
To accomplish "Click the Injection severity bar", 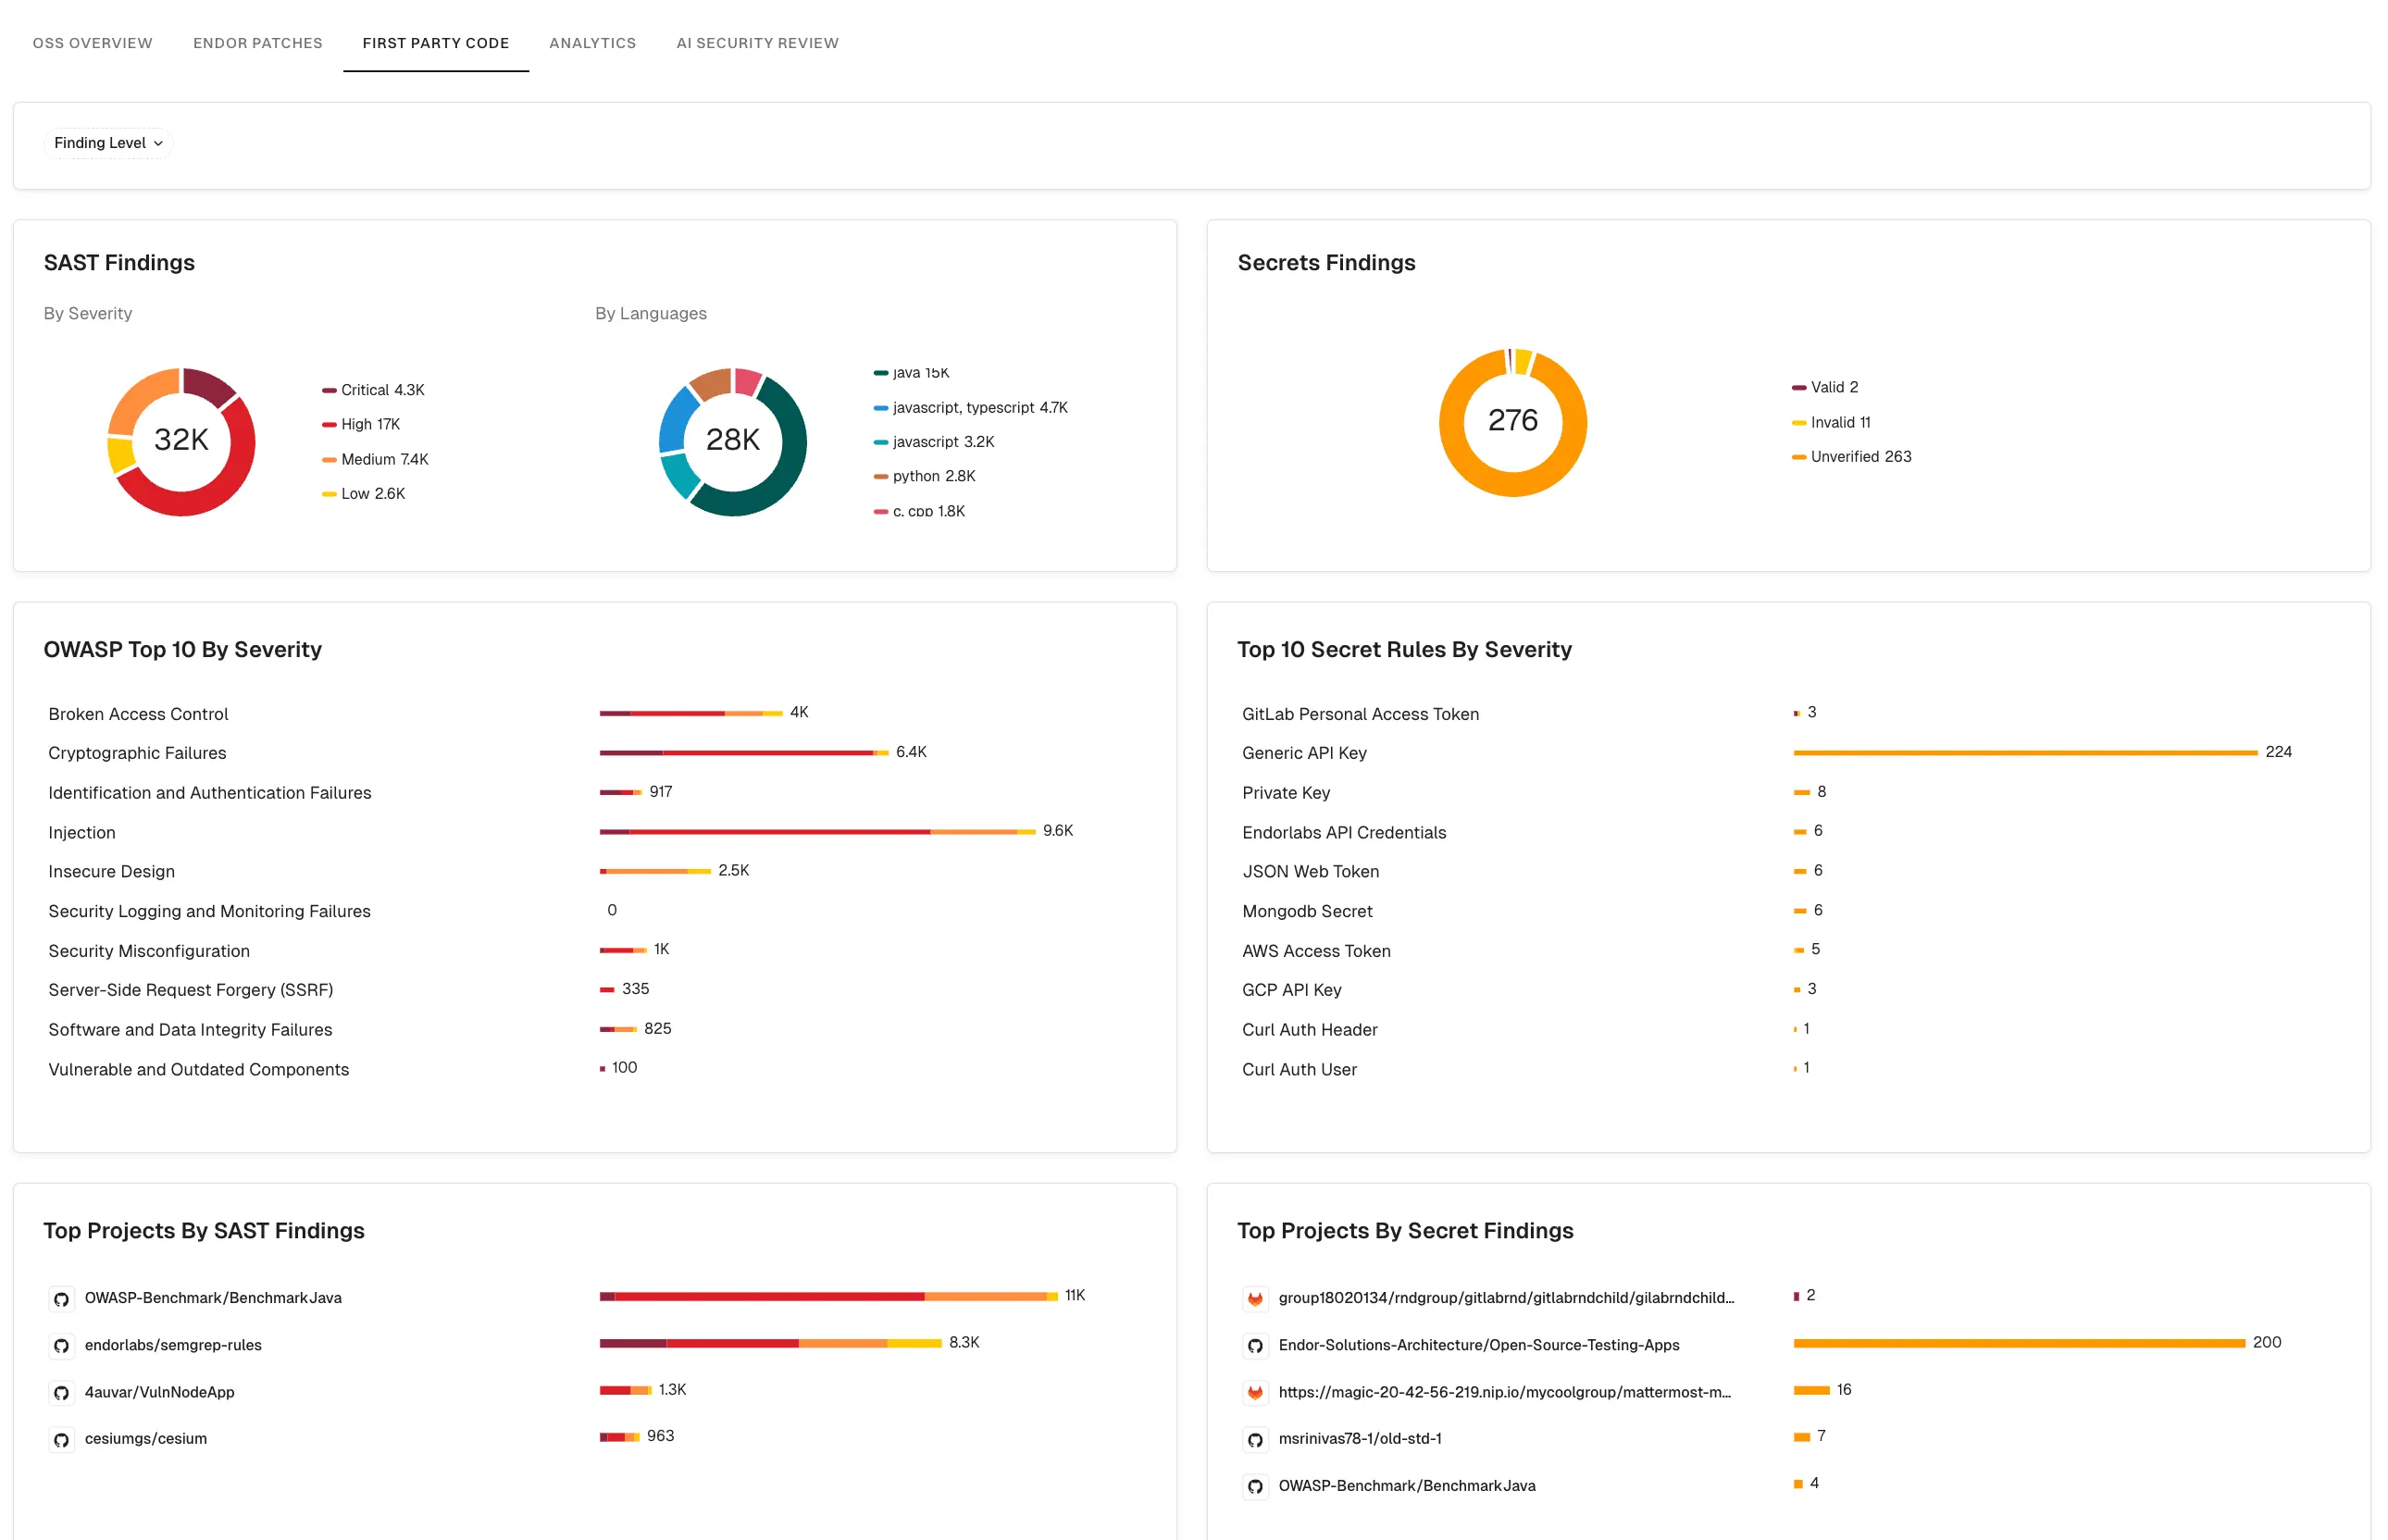I will click(x=817, y=832).
